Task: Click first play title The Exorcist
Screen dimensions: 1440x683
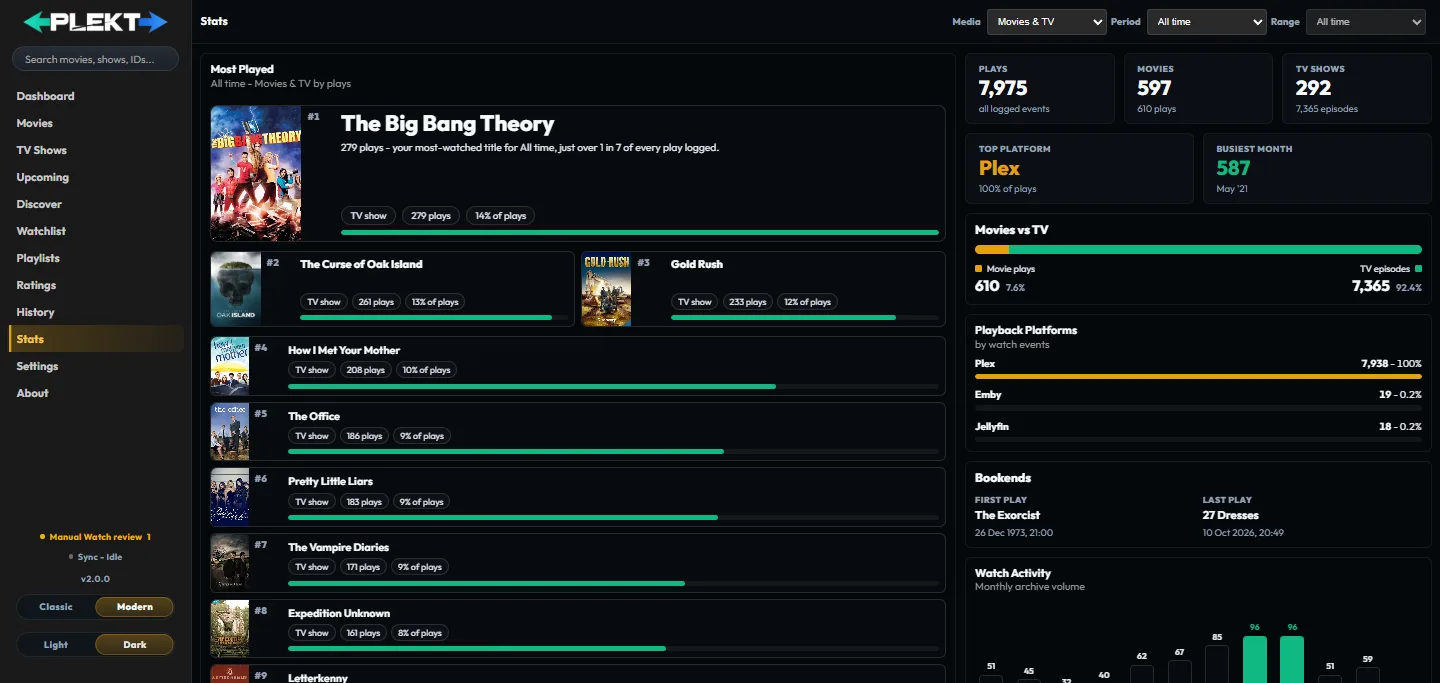Action: pos(1007,515)
